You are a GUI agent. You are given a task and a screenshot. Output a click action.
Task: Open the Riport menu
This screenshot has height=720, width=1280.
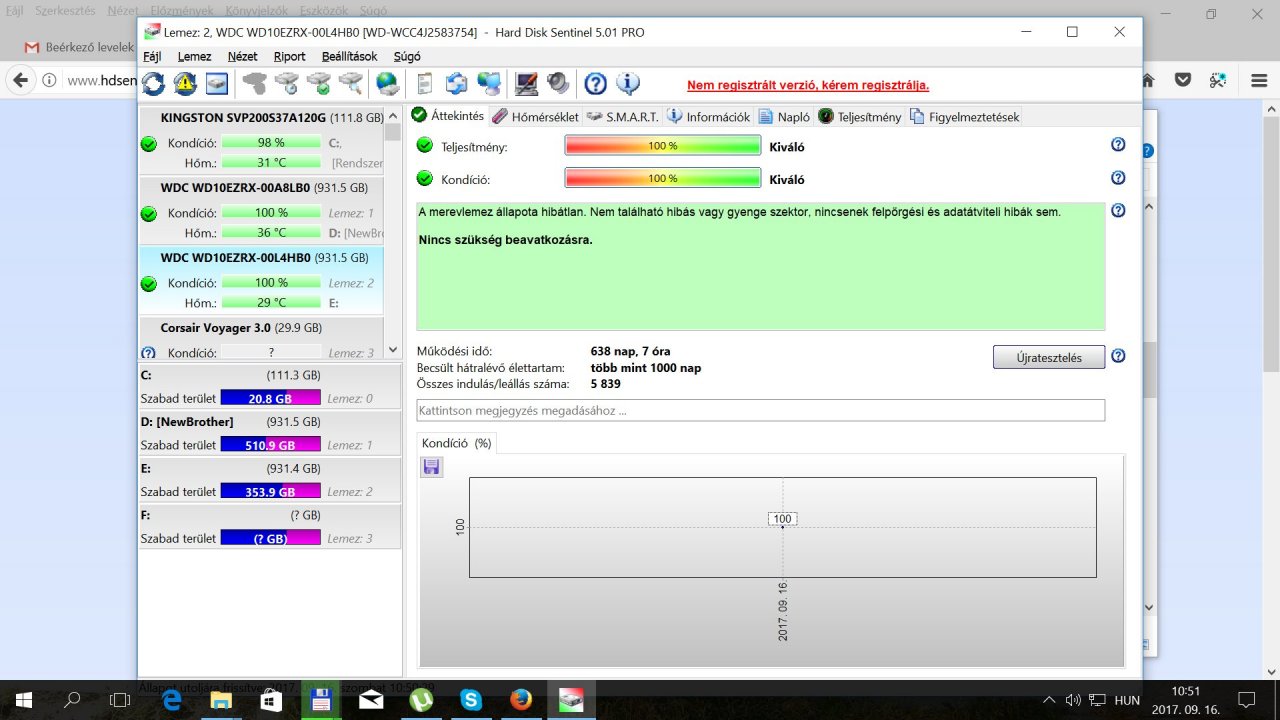pos(290,57)
